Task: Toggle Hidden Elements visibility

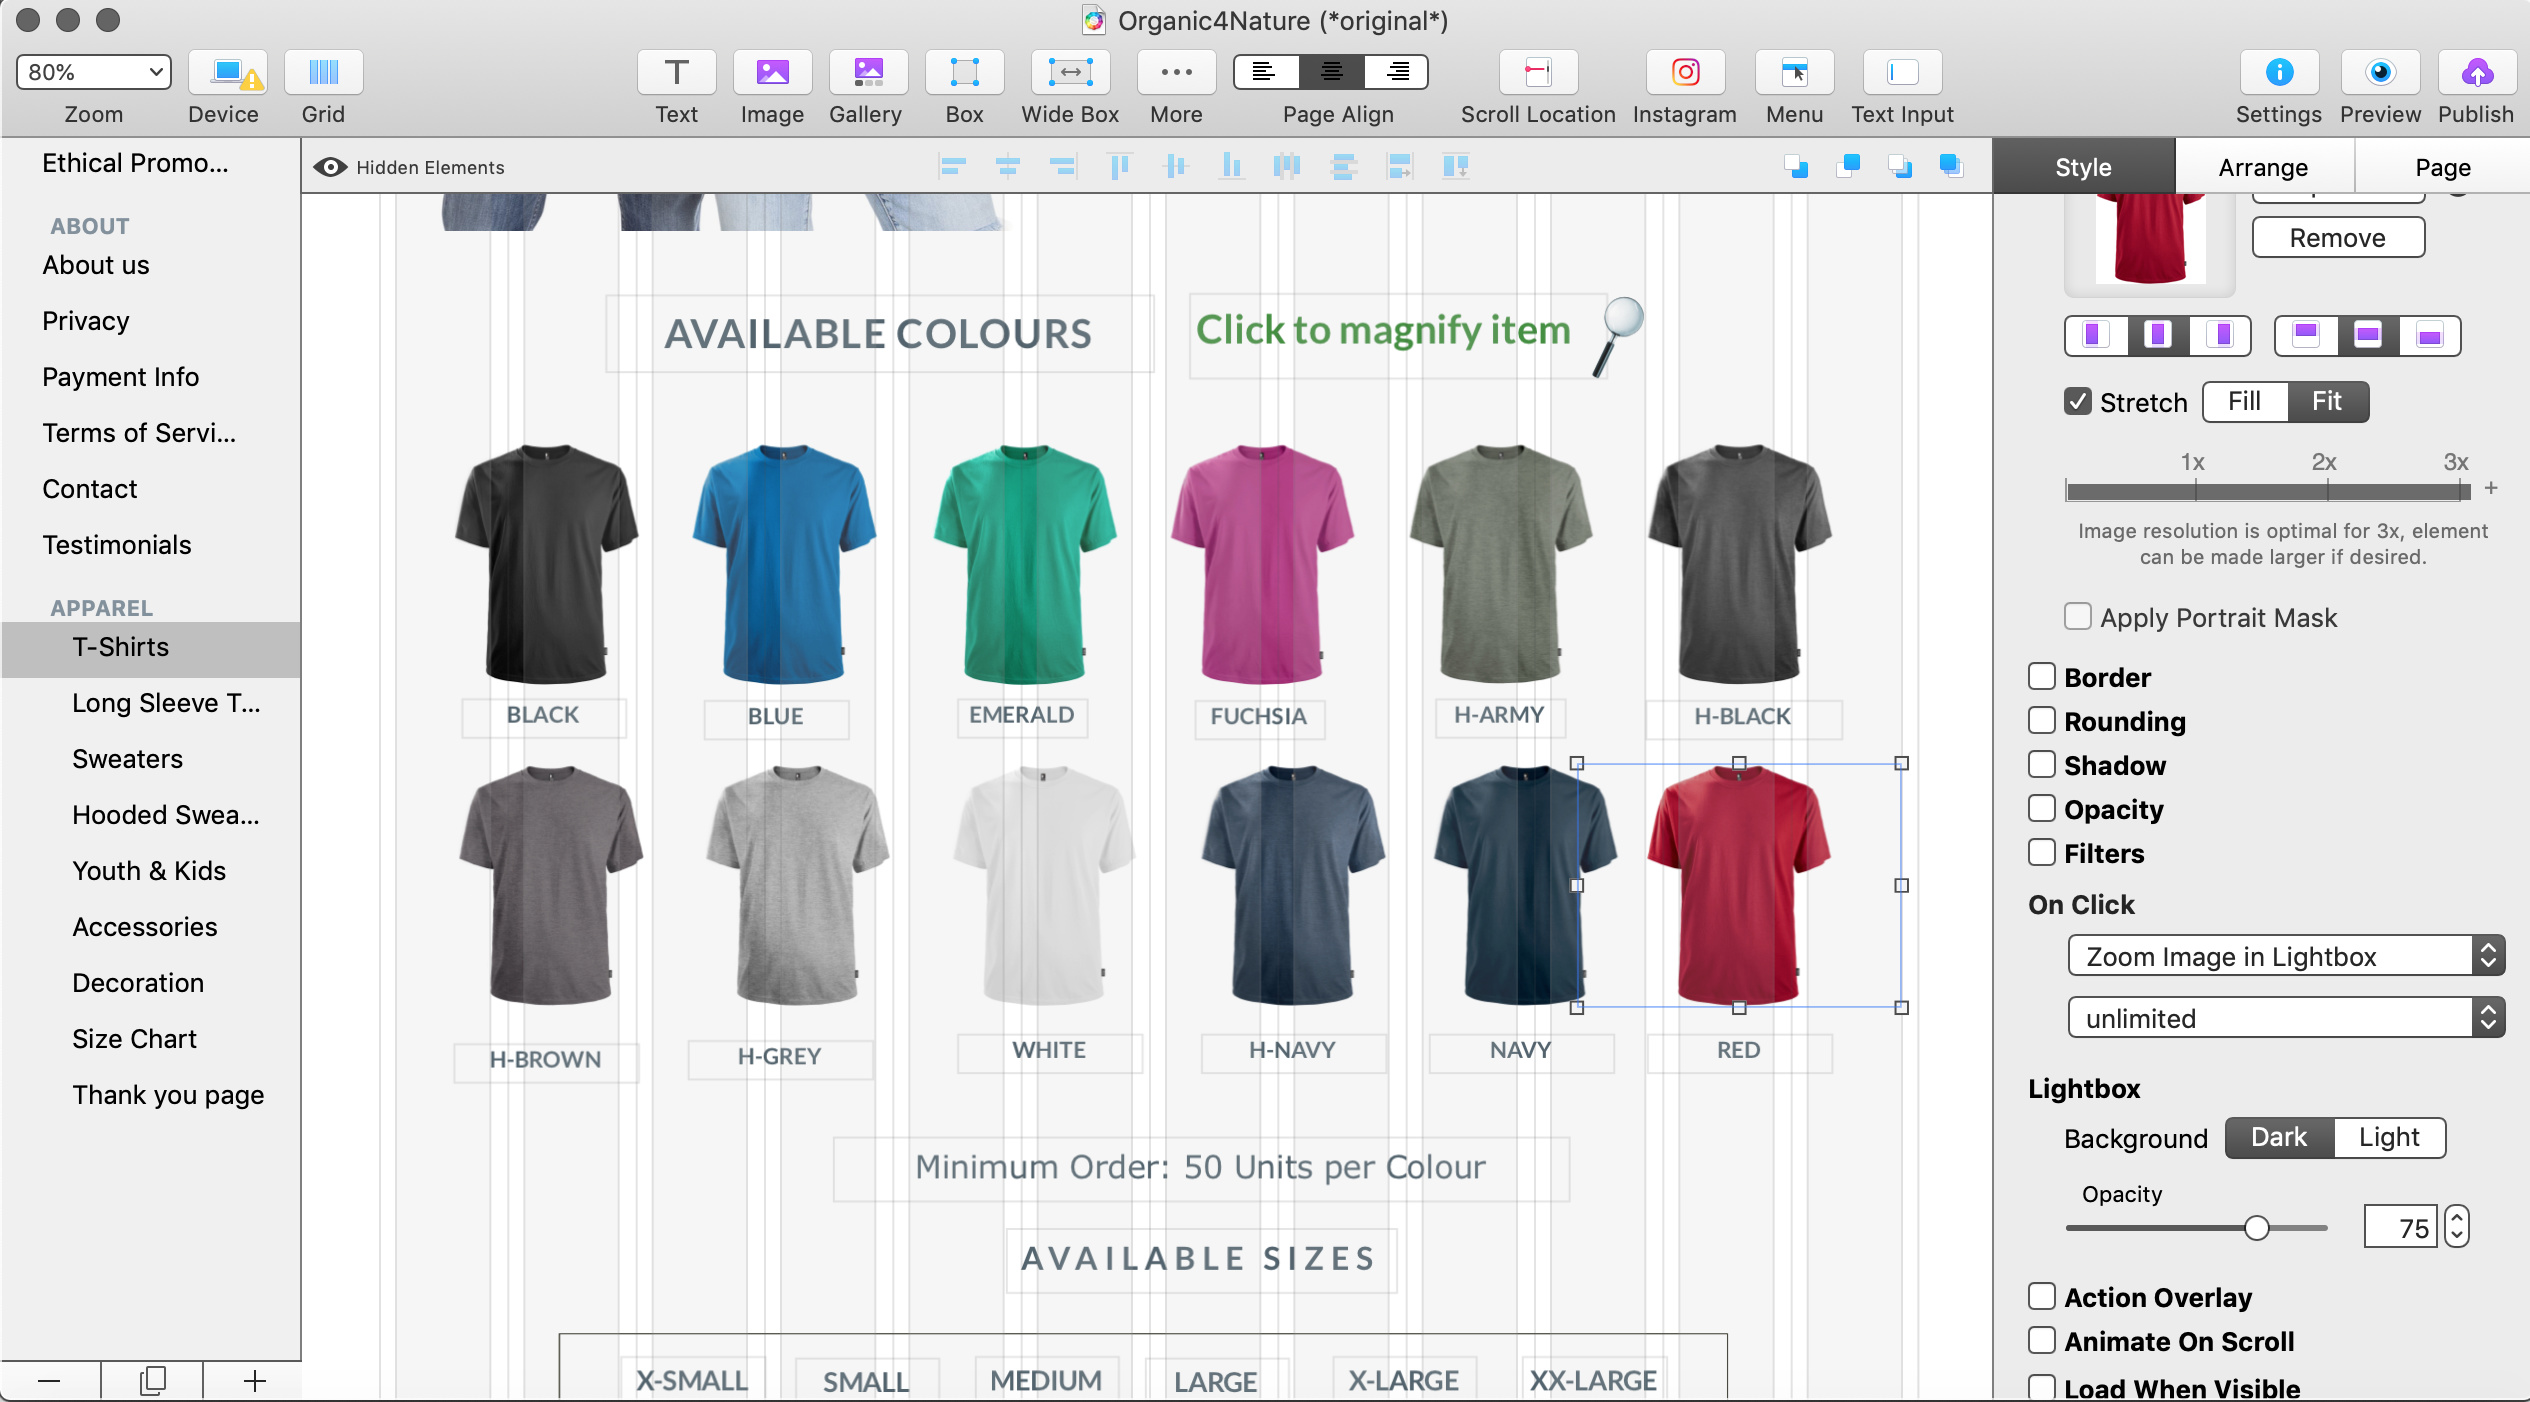Action: pos(408,167)
